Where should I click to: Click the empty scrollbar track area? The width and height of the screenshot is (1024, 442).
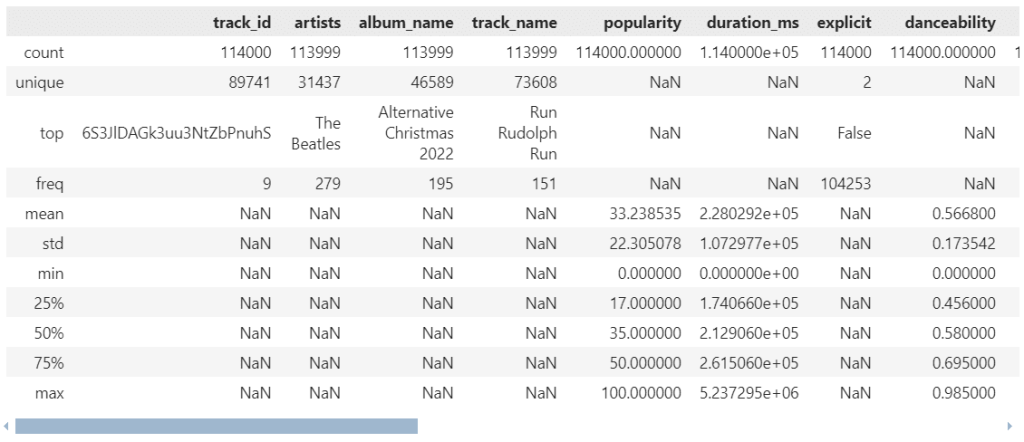coord(700,427)
